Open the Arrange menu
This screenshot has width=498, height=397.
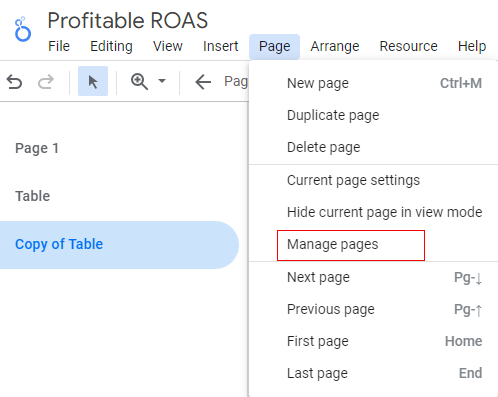tap(335, 46)
